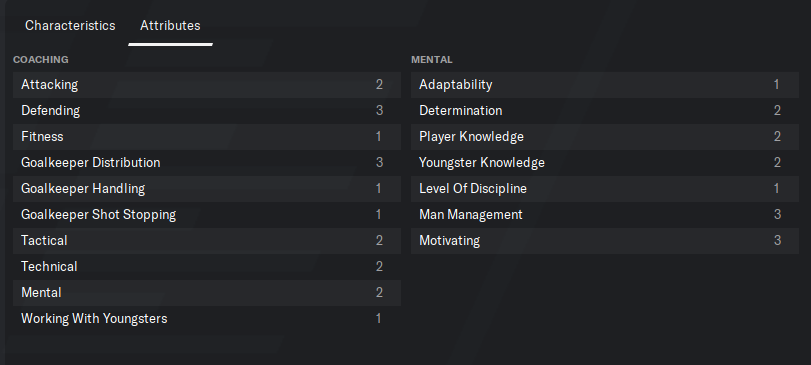Screen dimensions: 811x365
Task: Select Level Of Discipline attribute
Action: point(605,189)
